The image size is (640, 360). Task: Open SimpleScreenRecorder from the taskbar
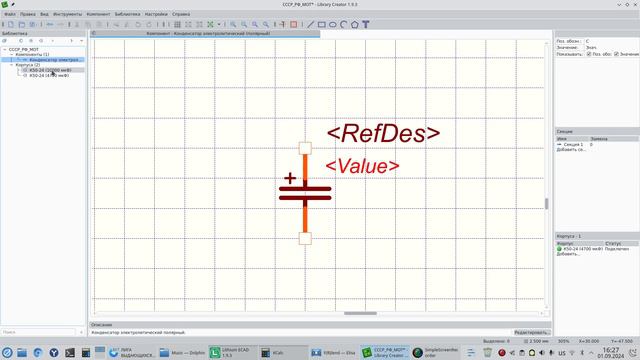(x=435, y=352)
